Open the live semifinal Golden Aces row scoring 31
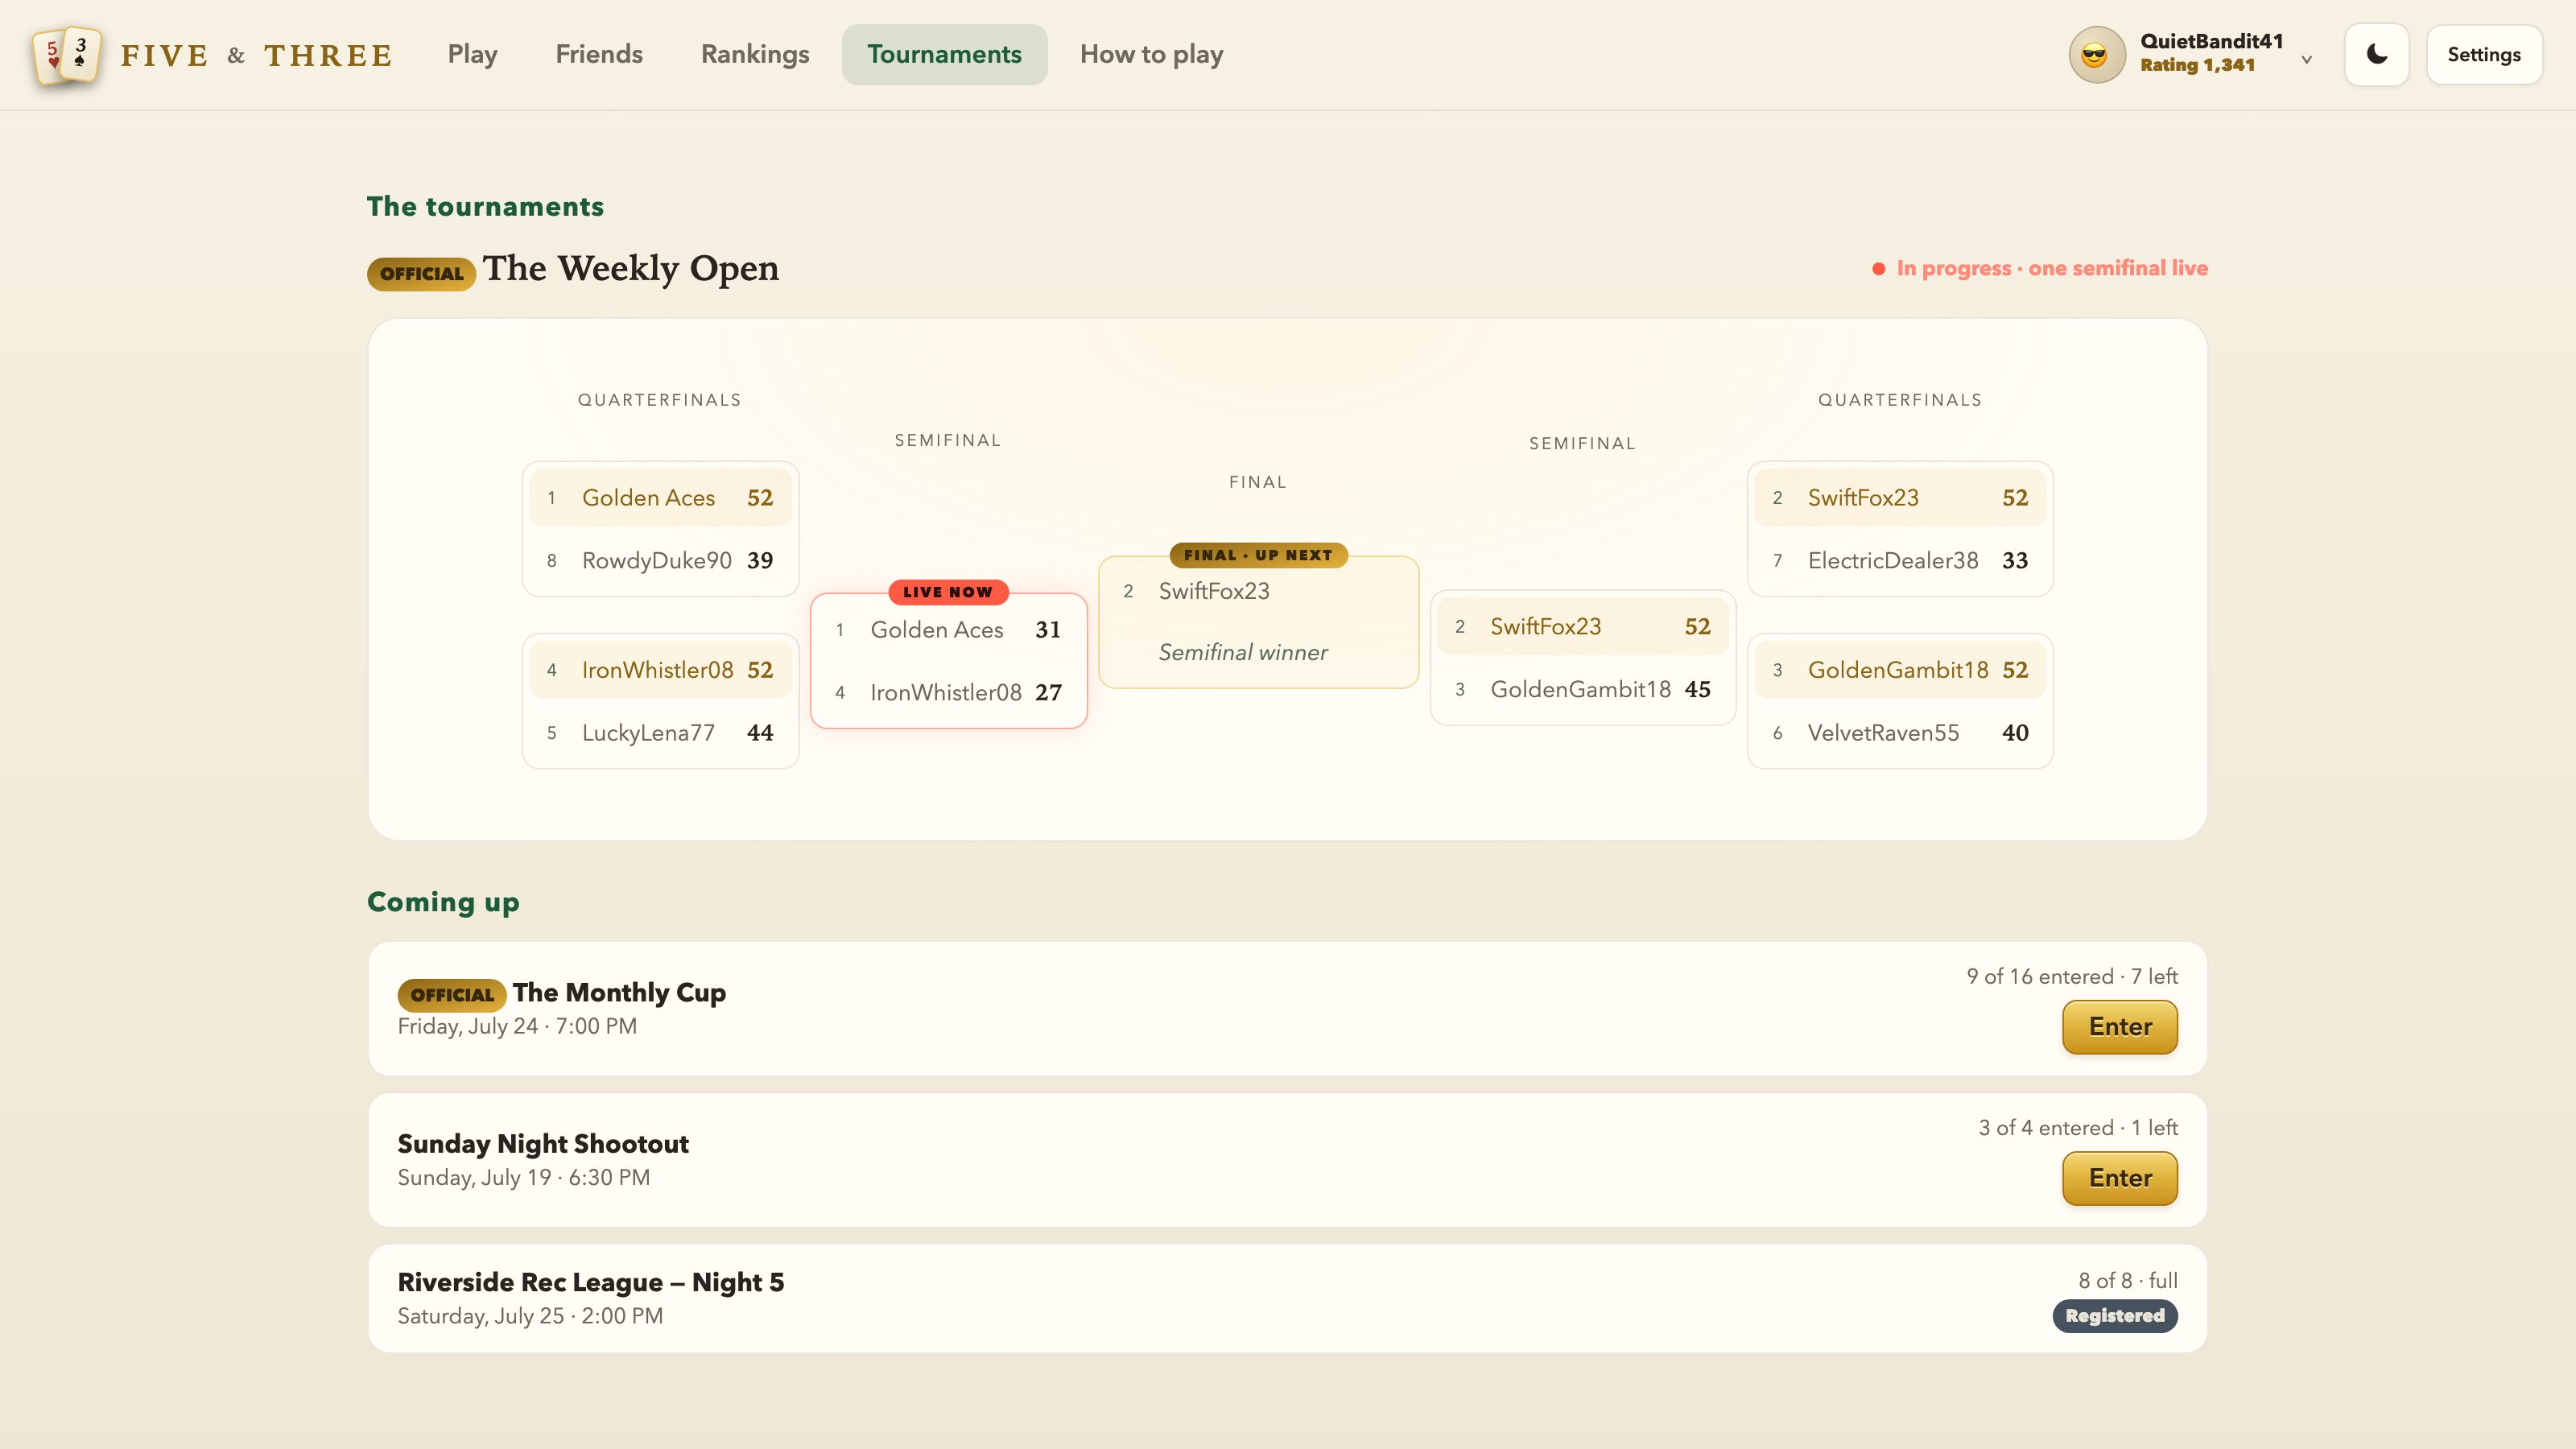This screenshot has height=1449, width=2576. (948, 630)
